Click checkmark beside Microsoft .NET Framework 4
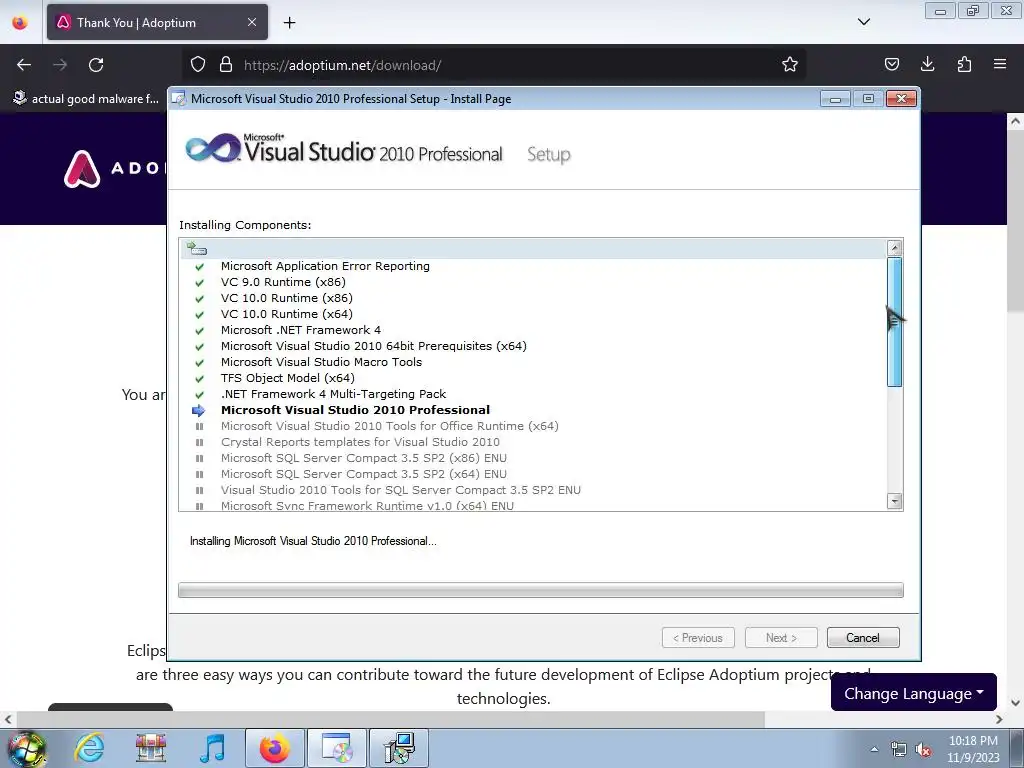 point(199,330)
